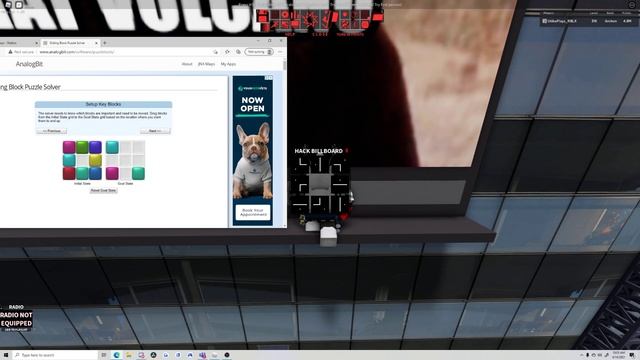
Task: Click the HACK BILLBOARD prompt in the game
Action: point(319,151)
